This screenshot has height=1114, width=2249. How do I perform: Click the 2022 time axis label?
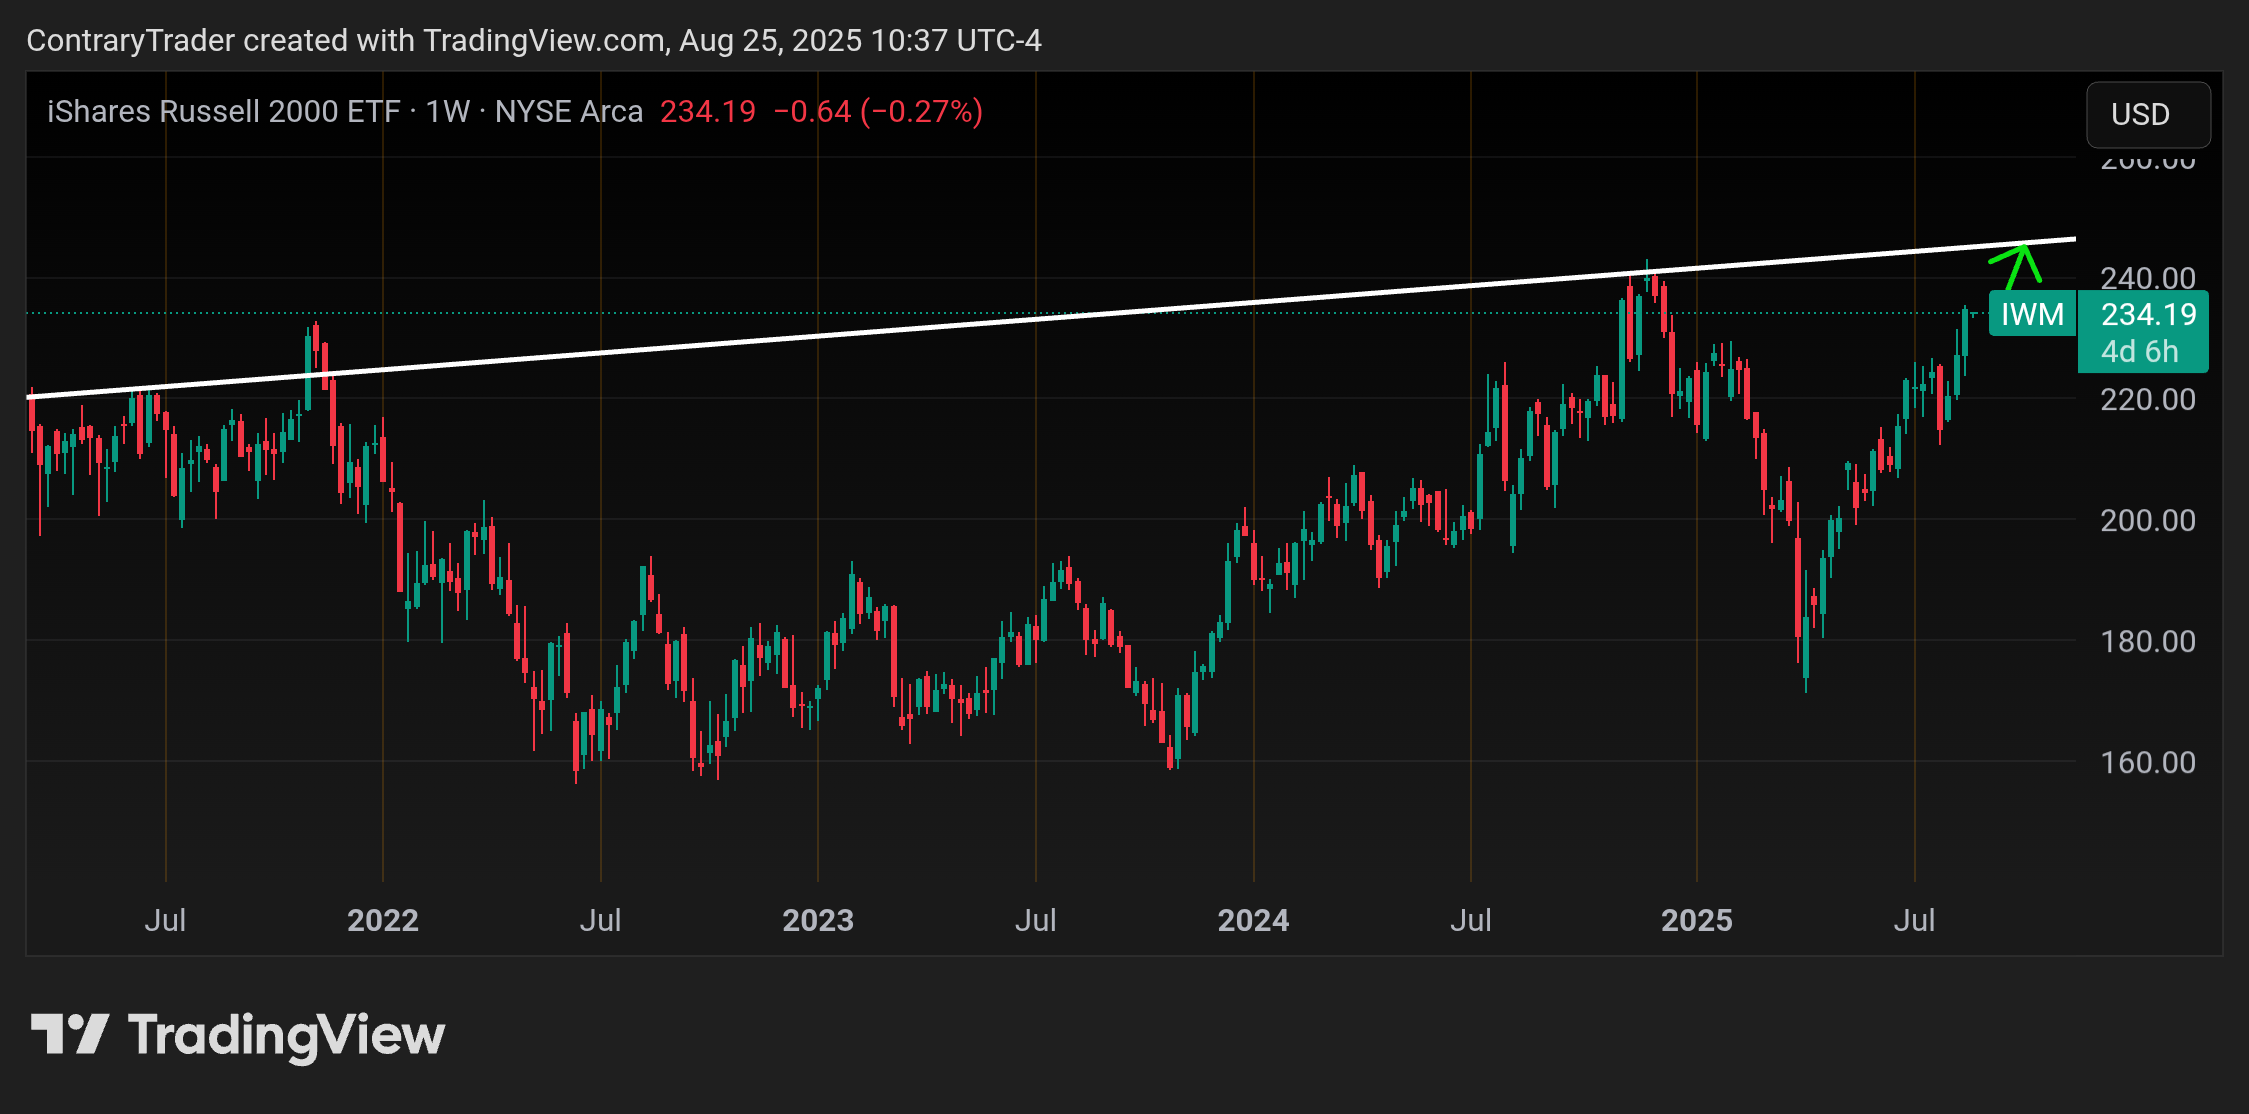pyautogui.click(x=383, y=920)
